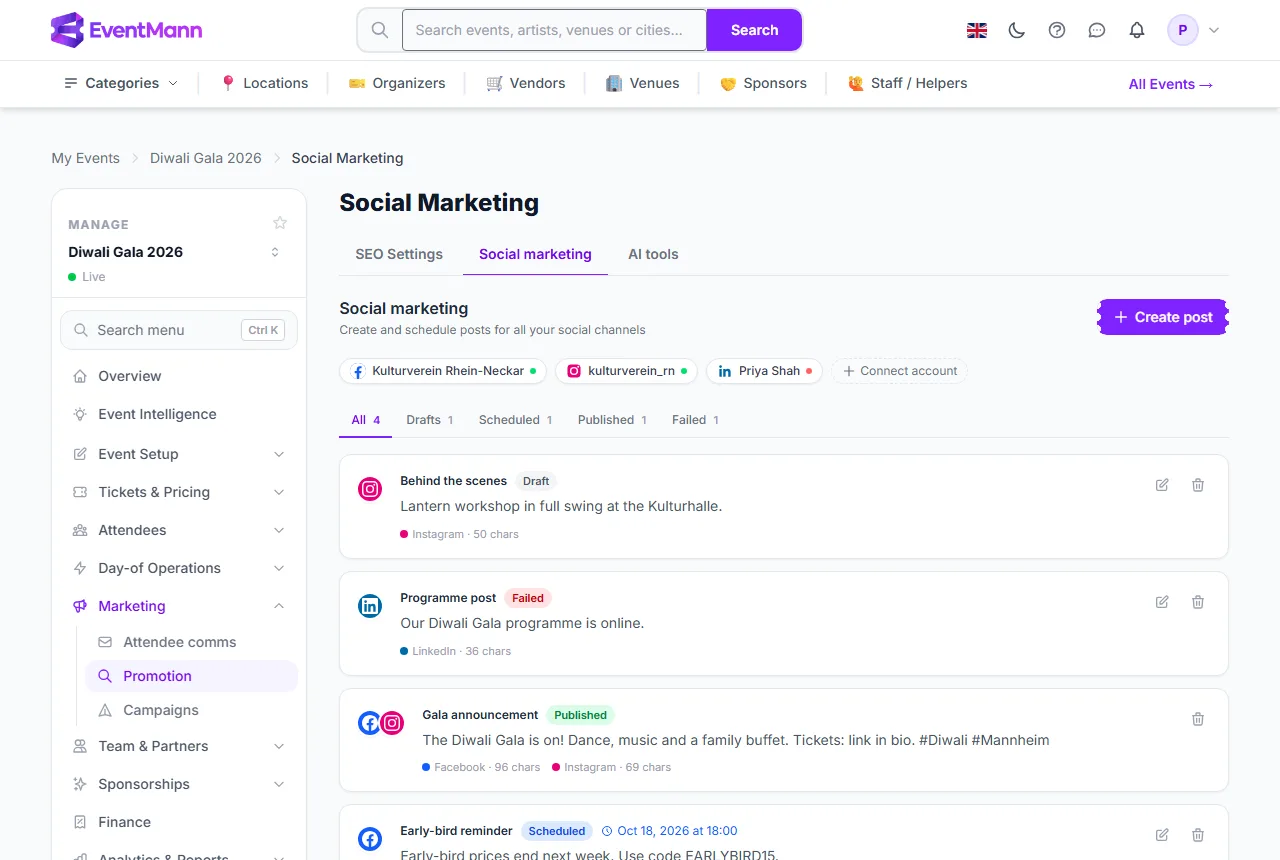
Task: Click the Search menu field in sidebar
Action: click(179, 330)
